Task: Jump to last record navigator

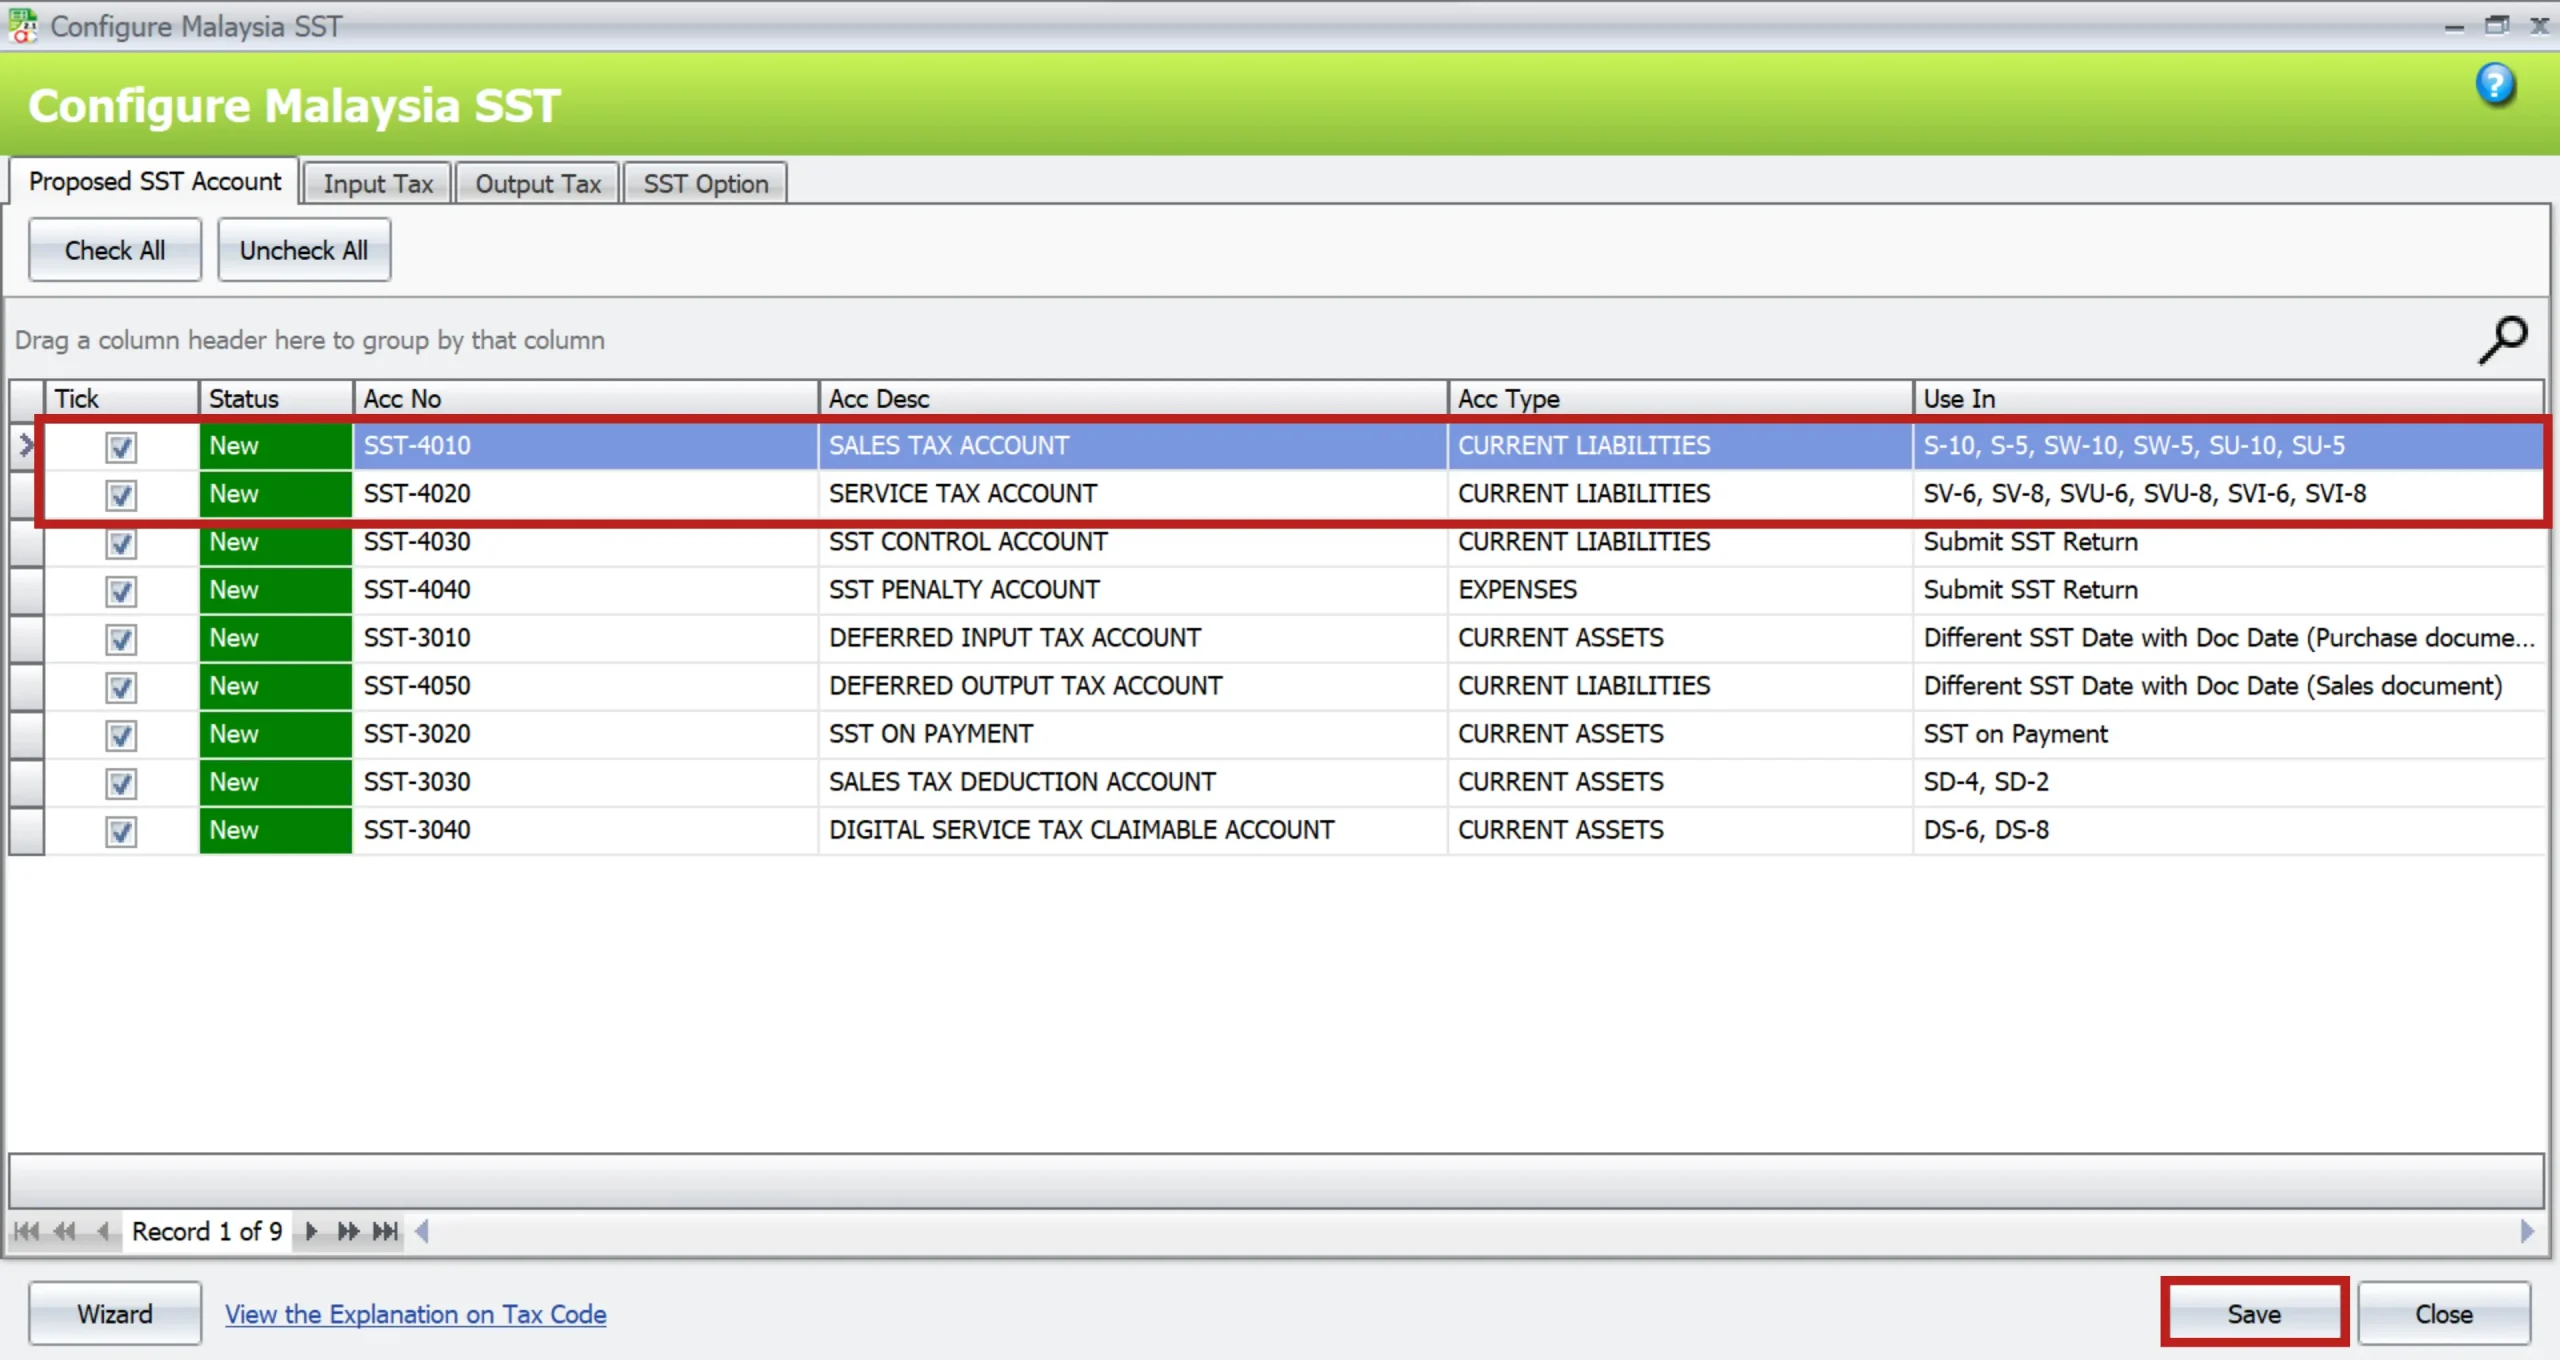Action: (385, 1231)
